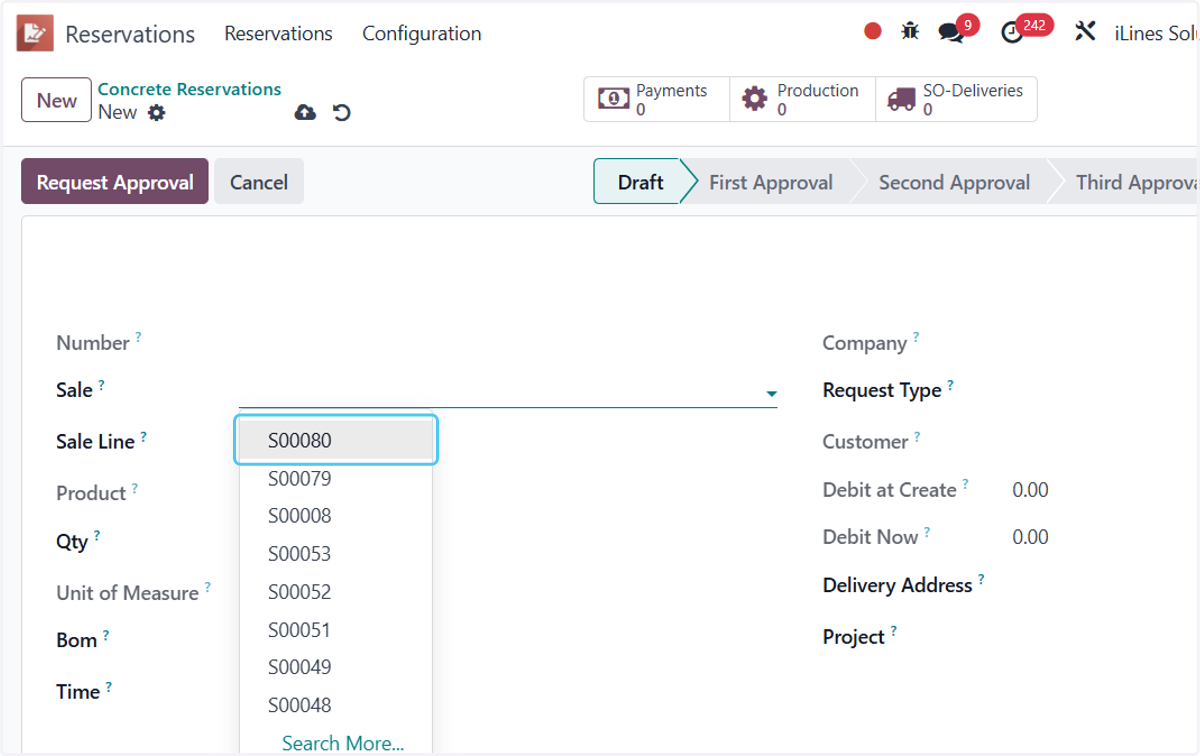Open the activities clock icon

[1012, 32]
